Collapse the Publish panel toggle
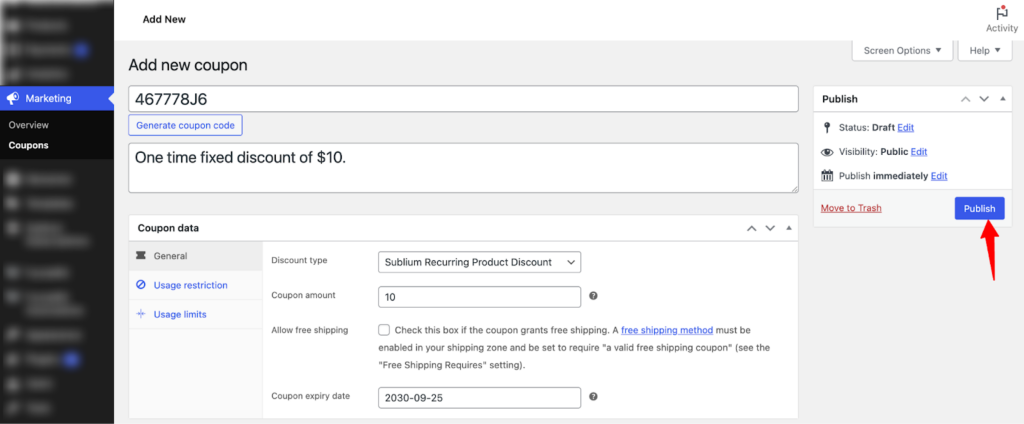Screen dimensions: 1024x424 (x=1001, y=99)
